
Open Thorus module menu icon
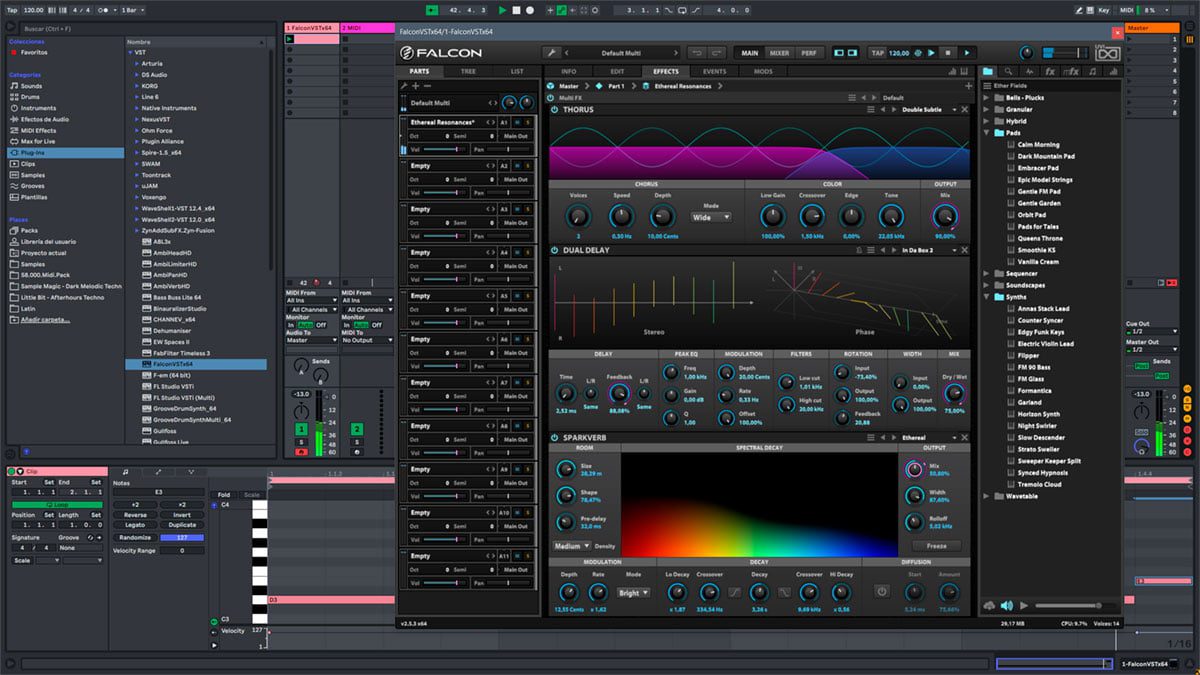(x=869, y=109)
